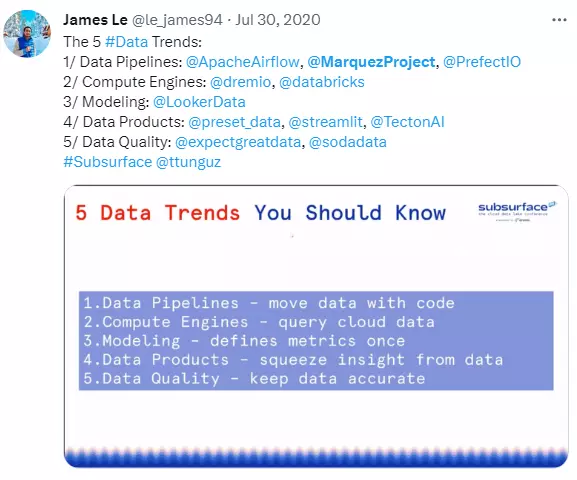Open the @dremio mention
The width and height of the screenshot is (577, 480).
240,82
